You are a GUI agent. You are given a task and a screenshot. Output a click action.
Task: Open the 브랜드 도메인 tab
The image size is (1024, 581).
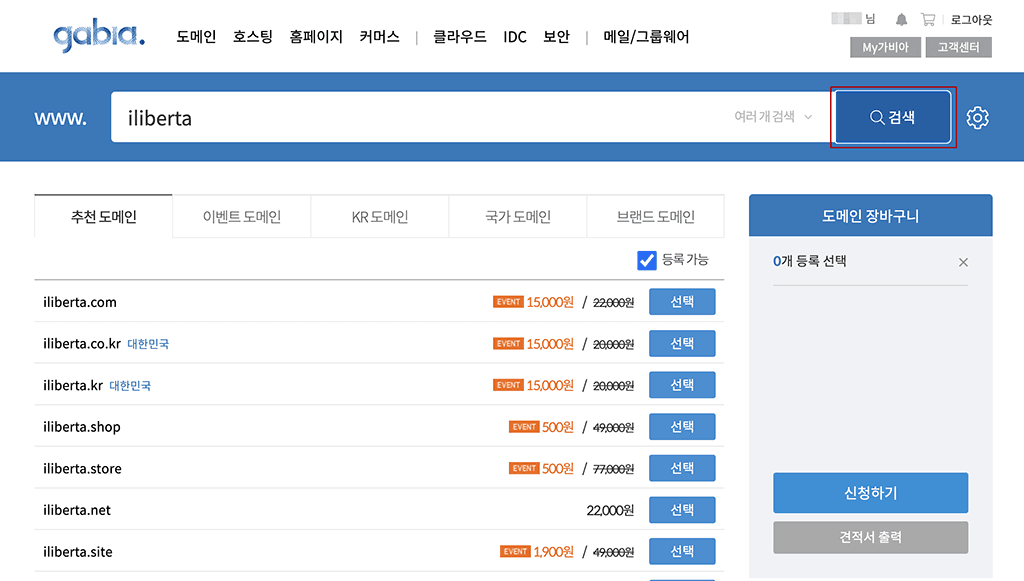[655, 216]
